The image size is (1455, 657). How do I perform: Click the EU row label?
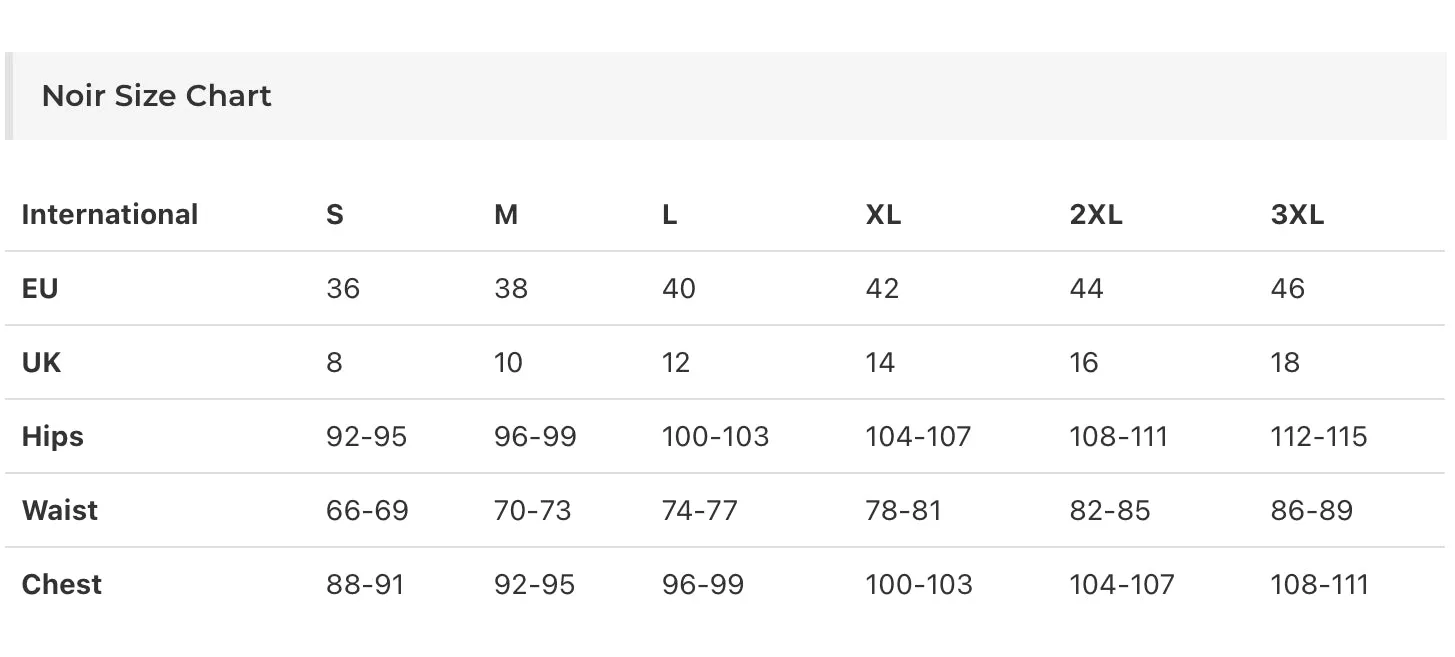(x=40, y=288)
